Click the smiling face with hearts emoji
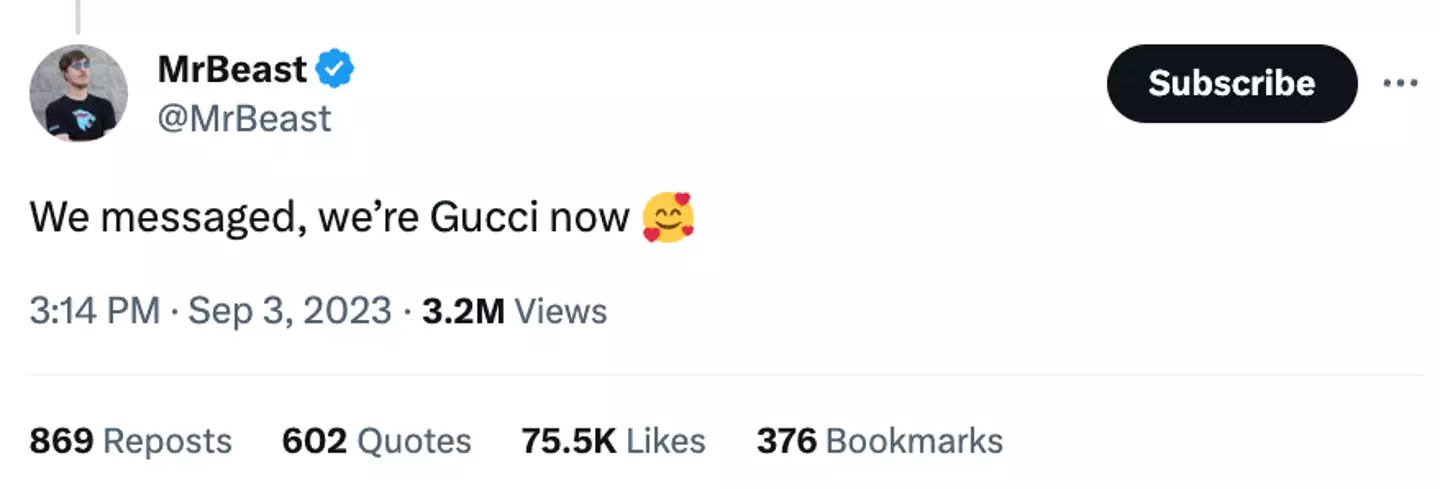Screen dimensions: 1440x489 [x=668, y=217]
